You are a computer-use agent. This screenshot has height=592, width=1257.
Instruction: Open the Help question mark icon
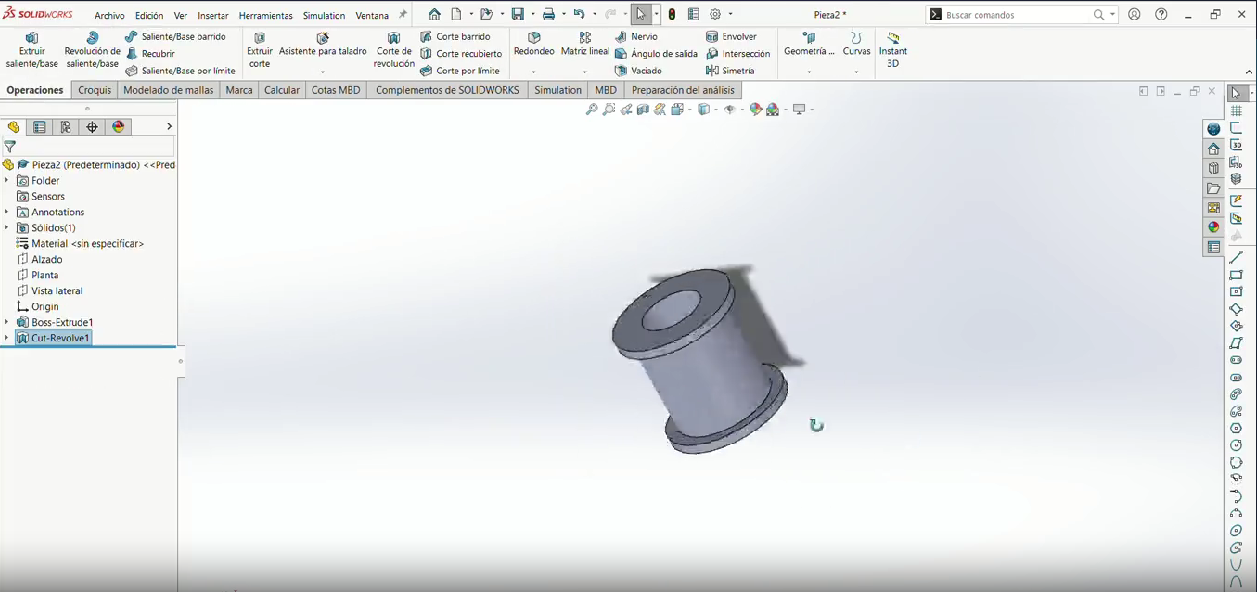tap(1161, 15)
